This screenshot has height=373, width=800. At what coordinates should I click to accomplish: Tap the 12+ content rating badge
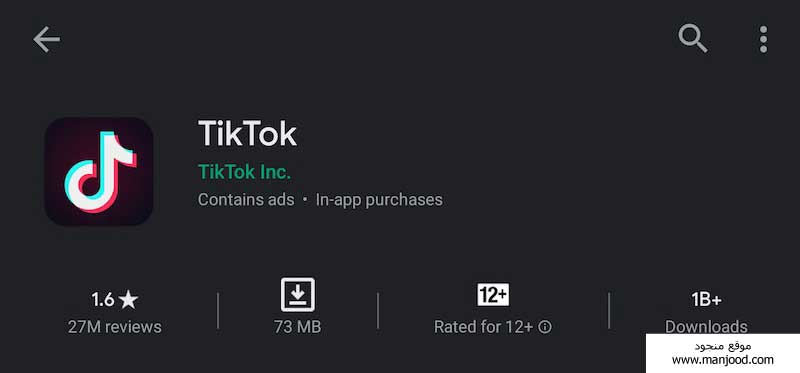(493, 294)
